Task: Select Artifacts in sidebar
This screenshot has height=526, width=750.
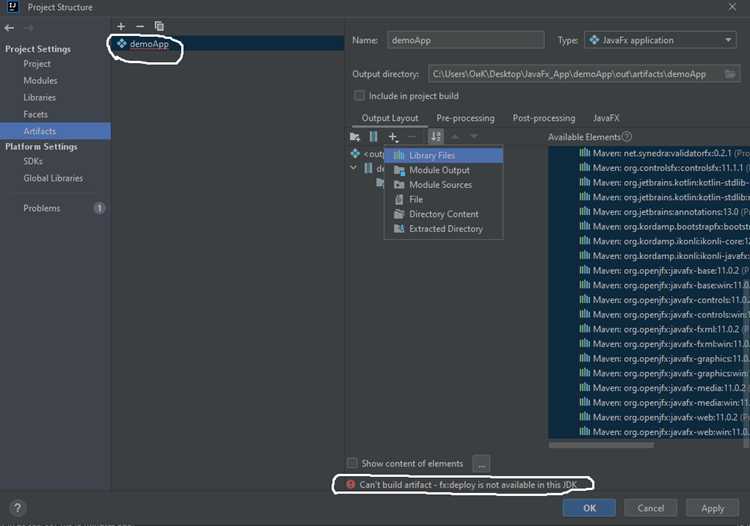Action: (x=55, y=131)
